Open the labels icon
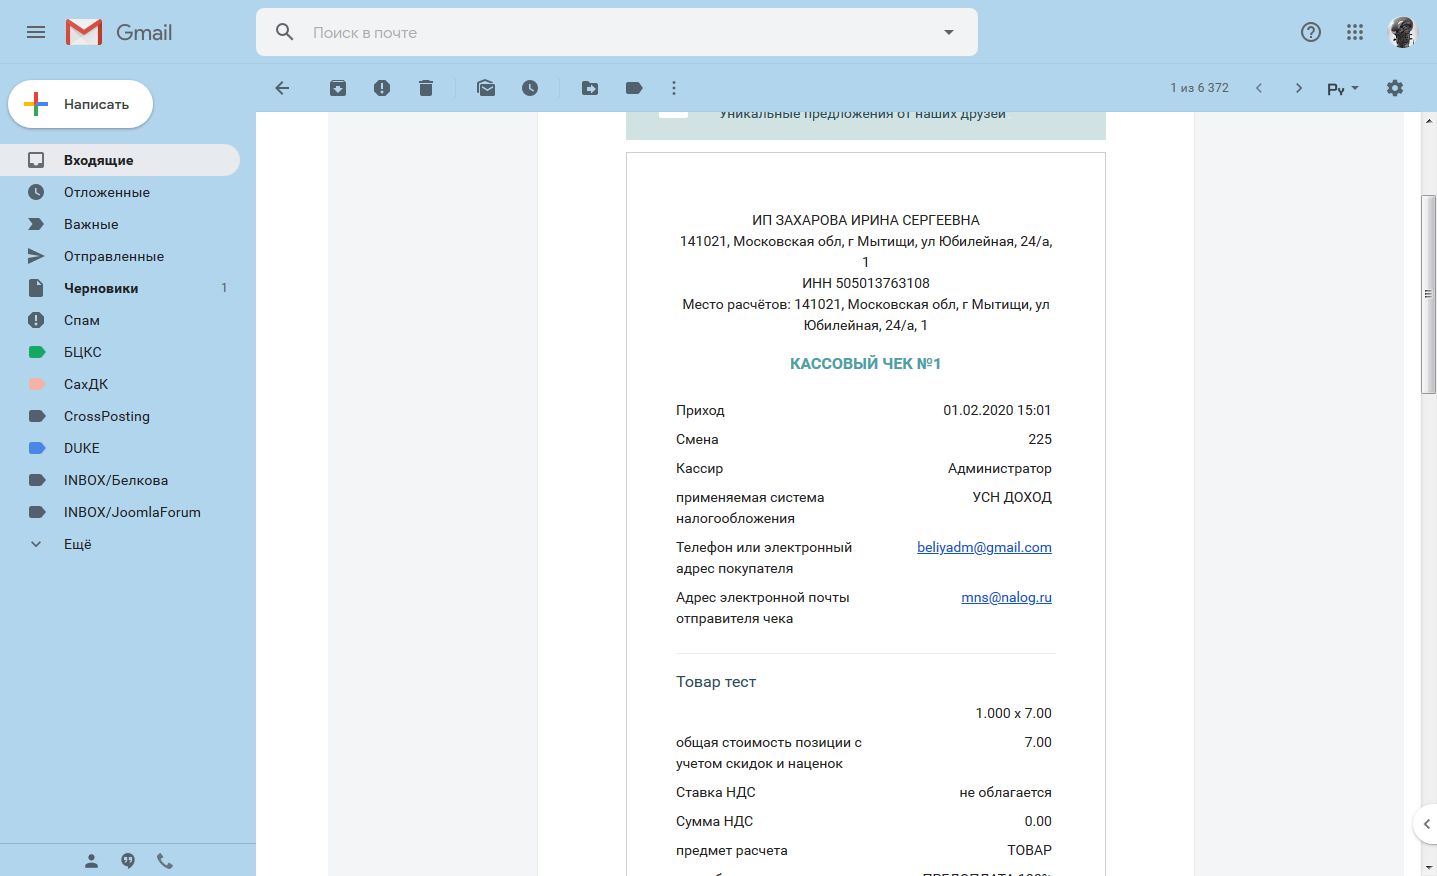The width and height of the screenshot is (1437, 876). point(634,88)
